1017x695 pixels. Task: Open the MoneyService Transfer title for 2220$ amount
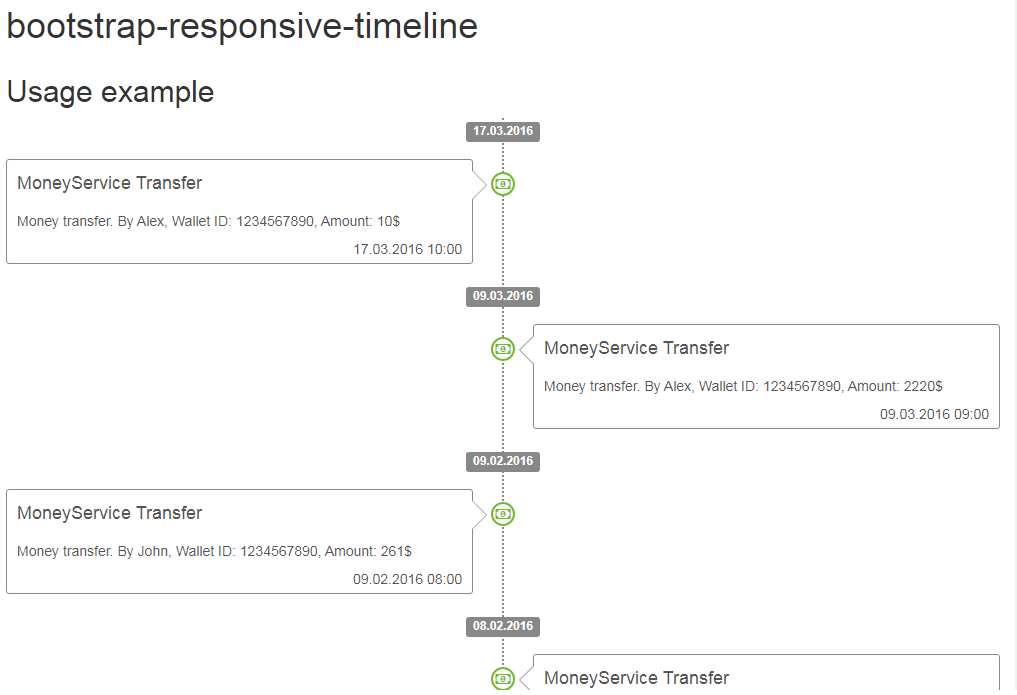pos(636,348)
